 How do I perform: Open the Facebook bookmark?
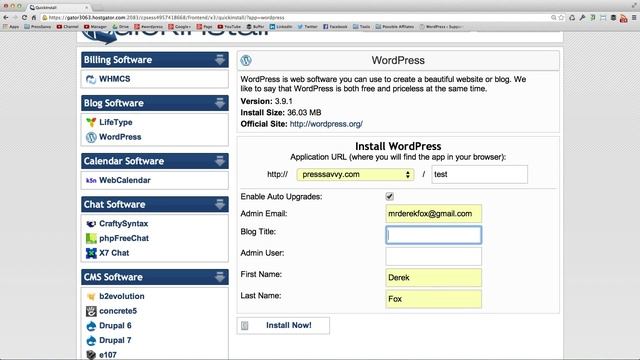coord(335,27)
